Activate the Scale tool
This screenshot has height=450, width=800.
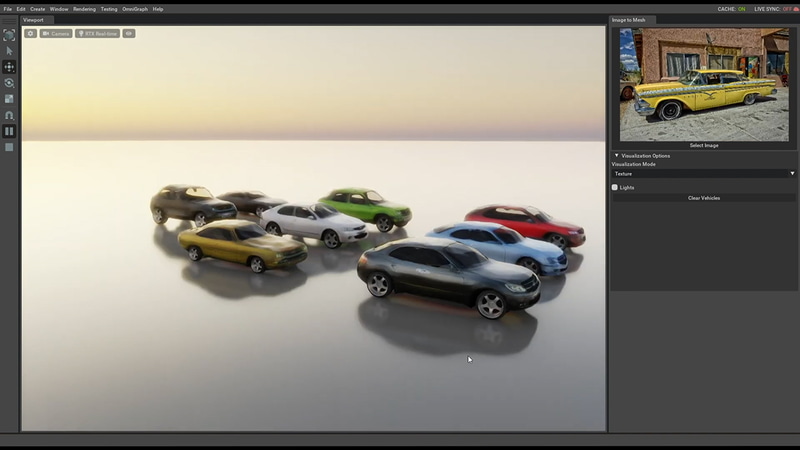9,99
